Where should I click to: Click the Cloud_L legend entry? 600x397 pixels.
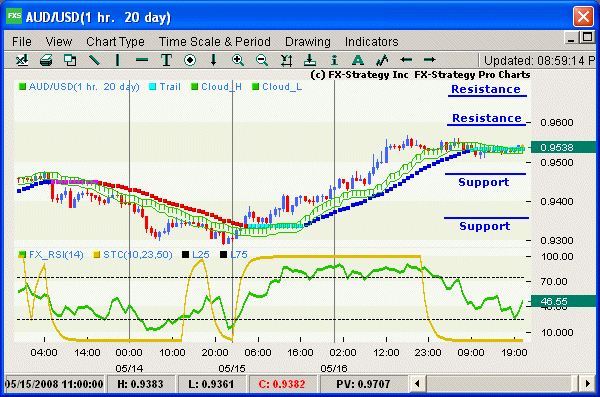[x=277, y=87]
